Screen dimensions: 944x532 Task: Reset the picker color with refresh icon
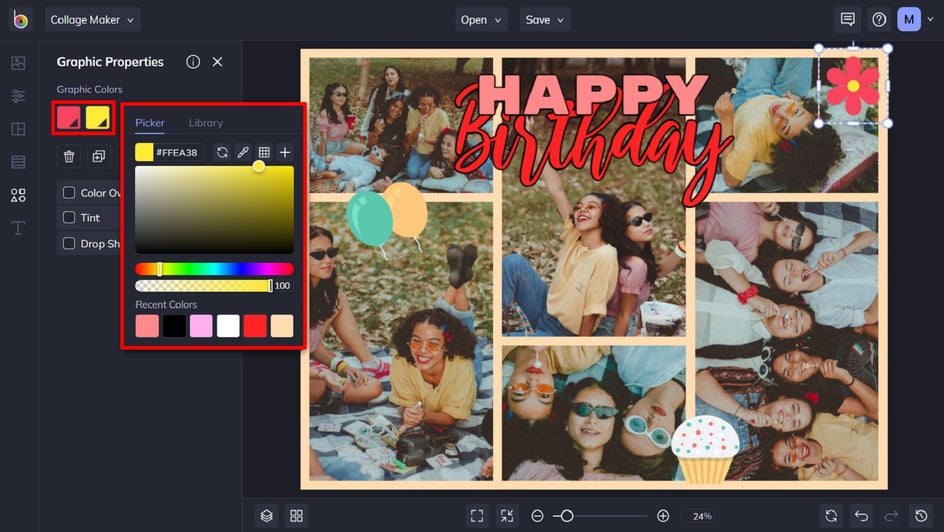coord(222,152)
